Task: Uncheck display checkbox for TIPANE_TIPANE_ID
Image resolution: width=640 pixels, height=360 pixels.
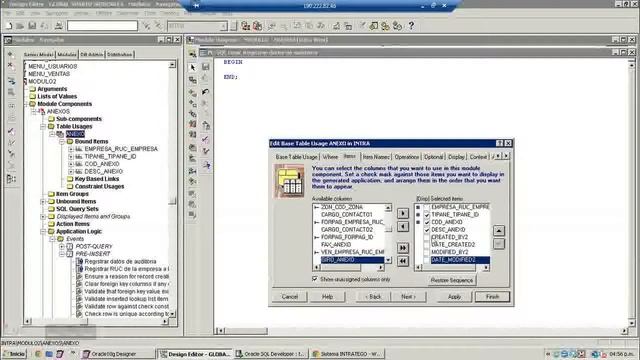Action: 427,215
